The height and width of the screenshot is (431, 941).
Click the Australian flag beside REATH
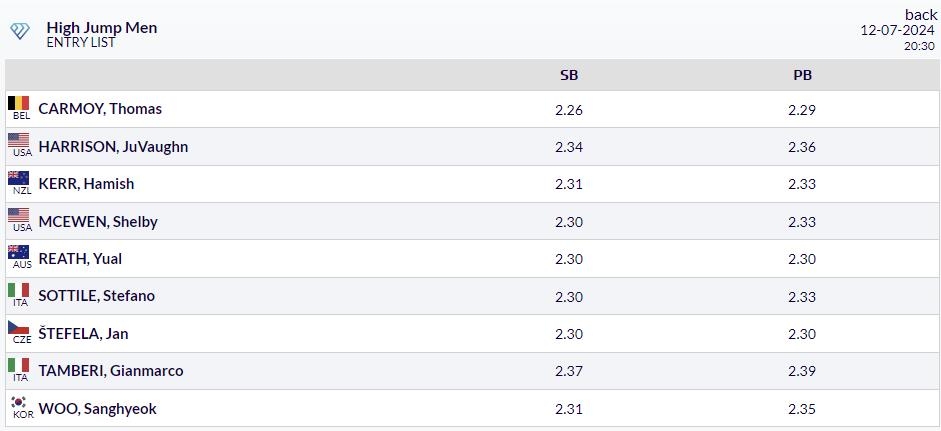click(19, 253)
